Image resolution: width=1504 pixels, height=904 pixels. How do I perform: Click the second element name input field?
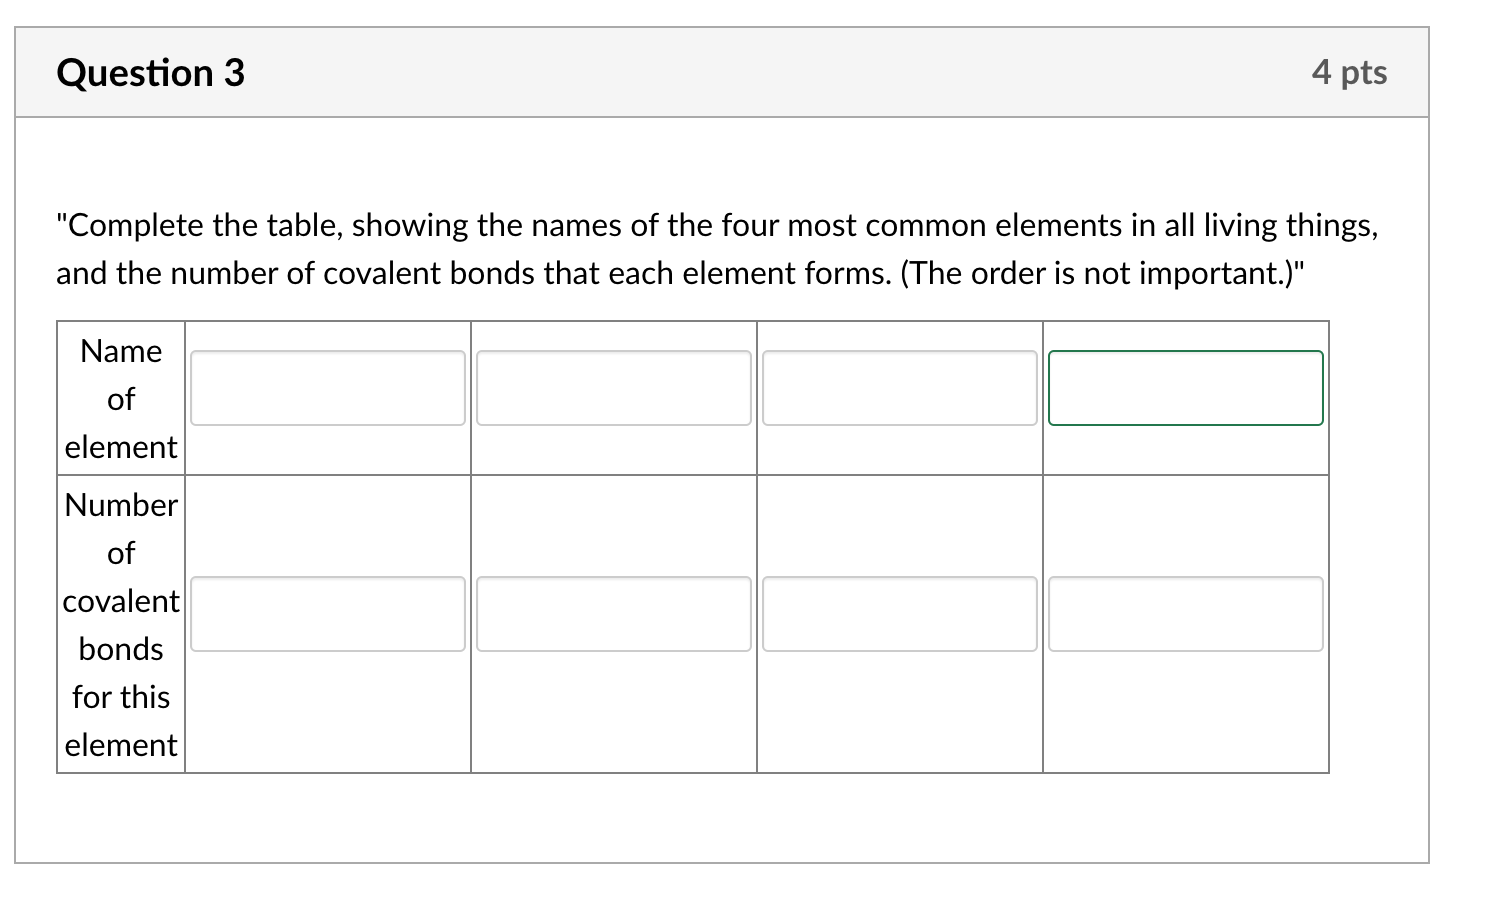pos(614,388)
